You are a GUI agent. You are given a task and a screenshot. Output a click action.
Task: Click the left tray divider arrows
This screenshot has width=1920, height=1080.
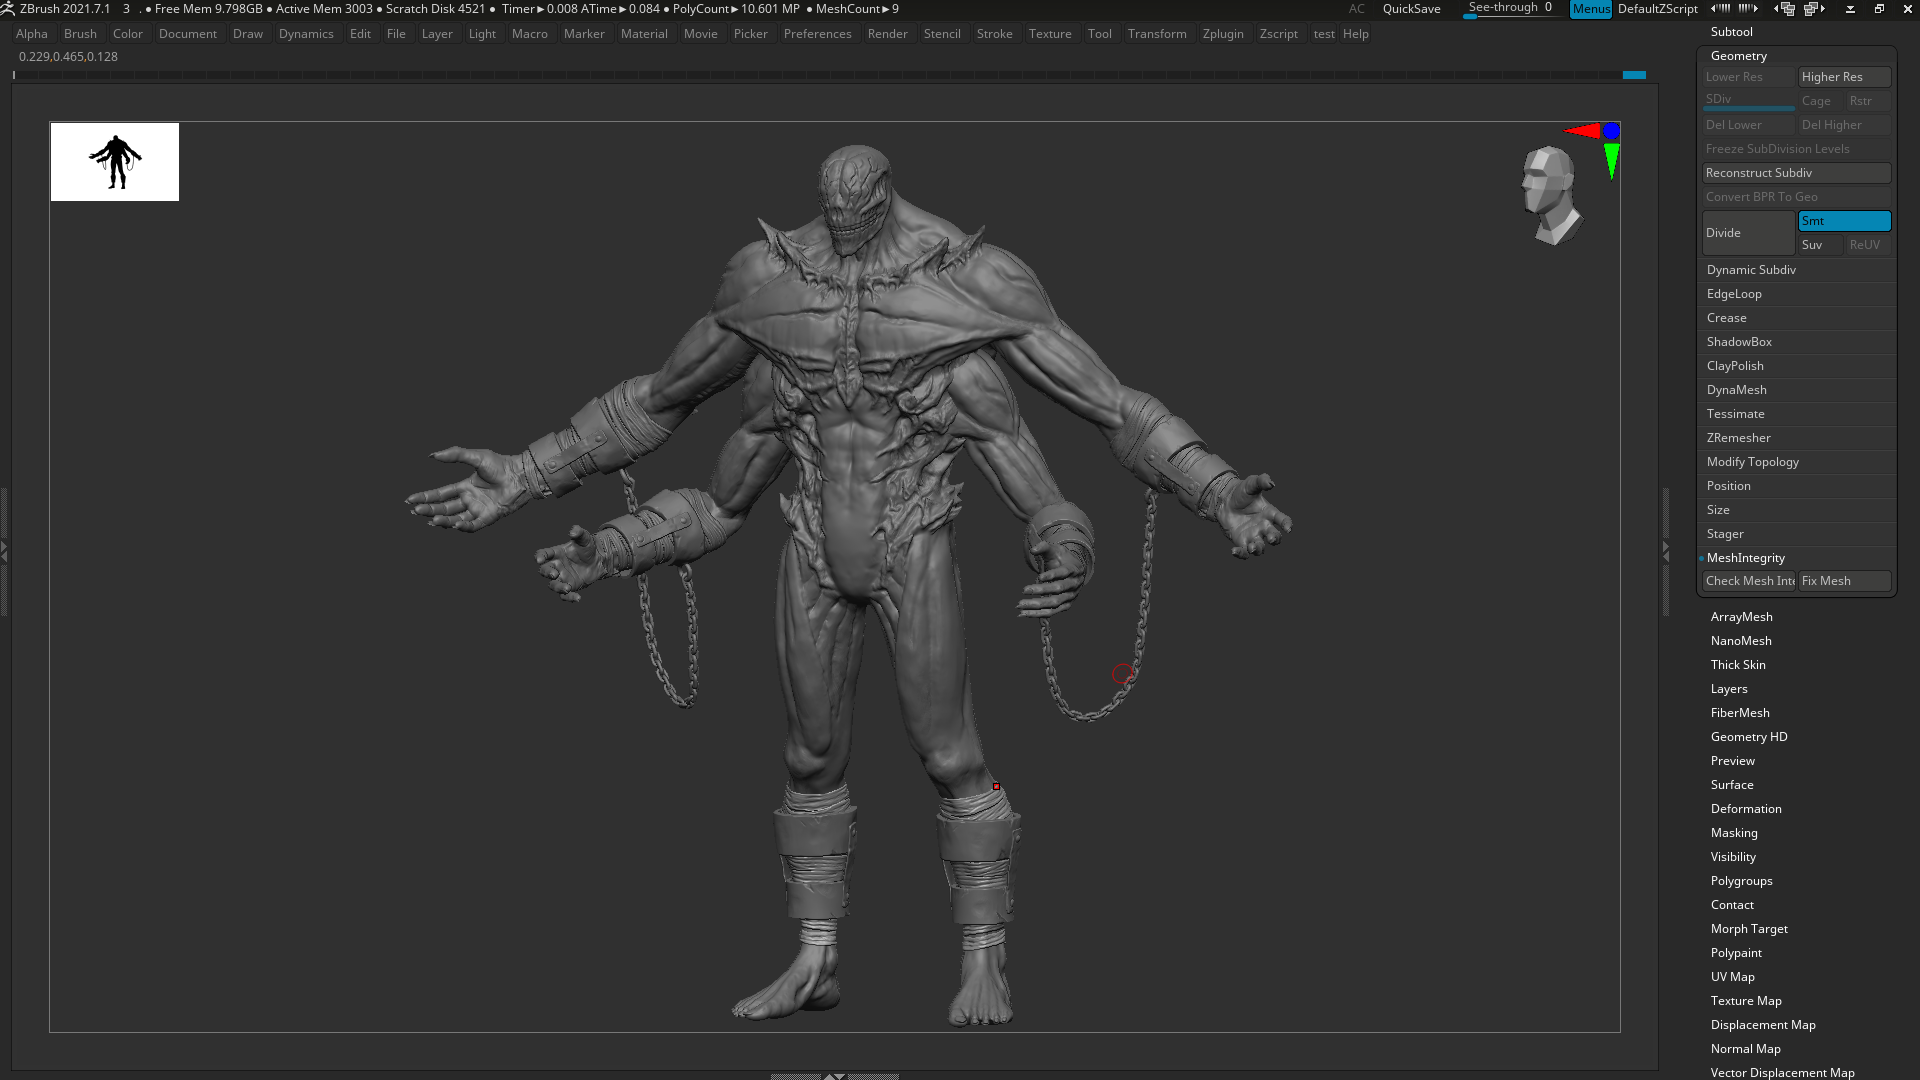click(x=5, y=551)
